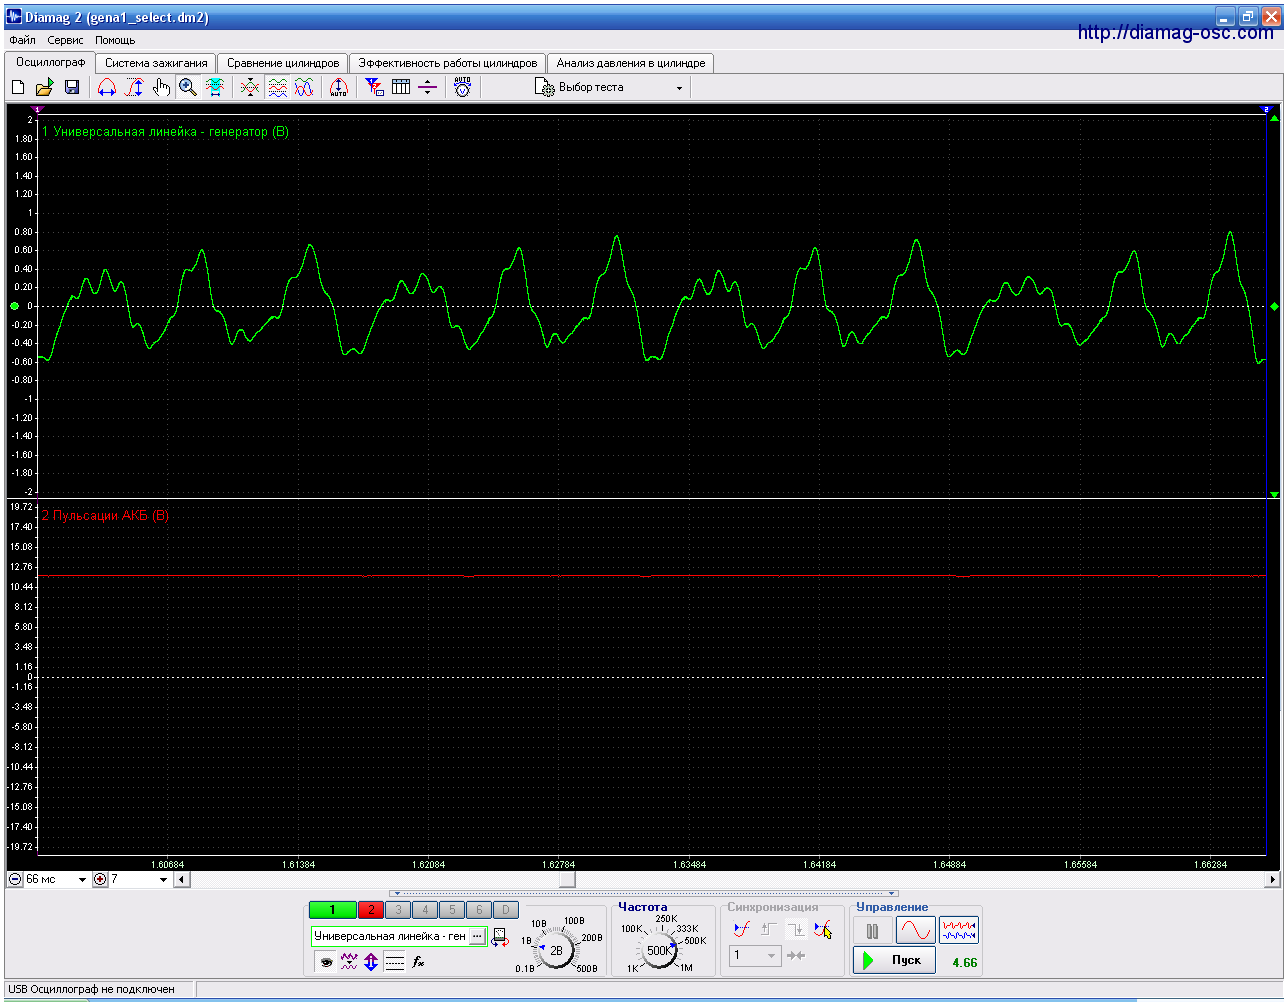Click the probe swap icon beside sensor field

coord(499,937)
